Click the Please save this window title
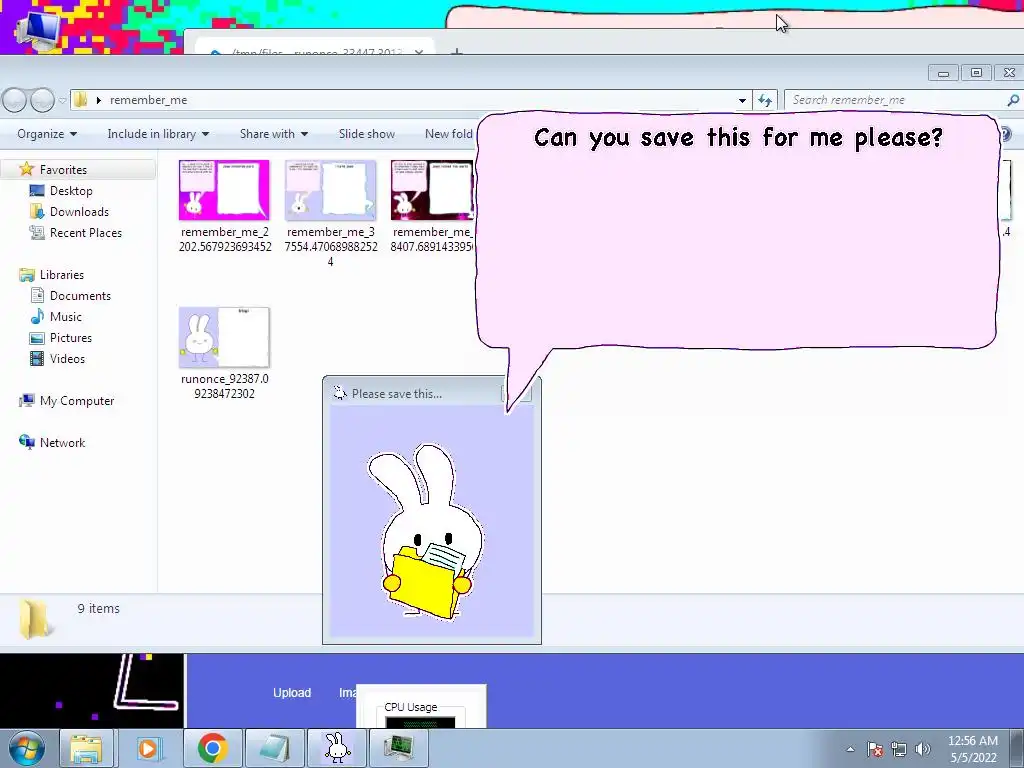Image resolution: width=1024 pixels, height=768 pixels. coord(396,394)
